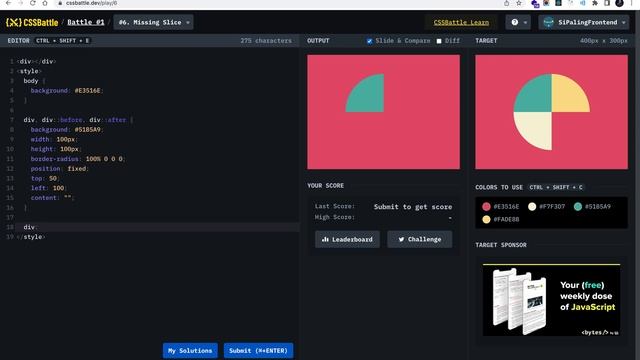Viewport: 640px width, 360px height.
Task: Copy the #FADE8B yellow color swatch
Action: (x=486, y=220)
